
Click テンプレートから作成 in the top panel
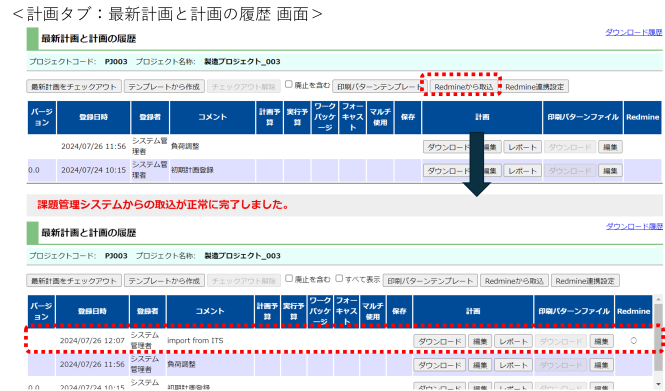[x=164, y=87]
